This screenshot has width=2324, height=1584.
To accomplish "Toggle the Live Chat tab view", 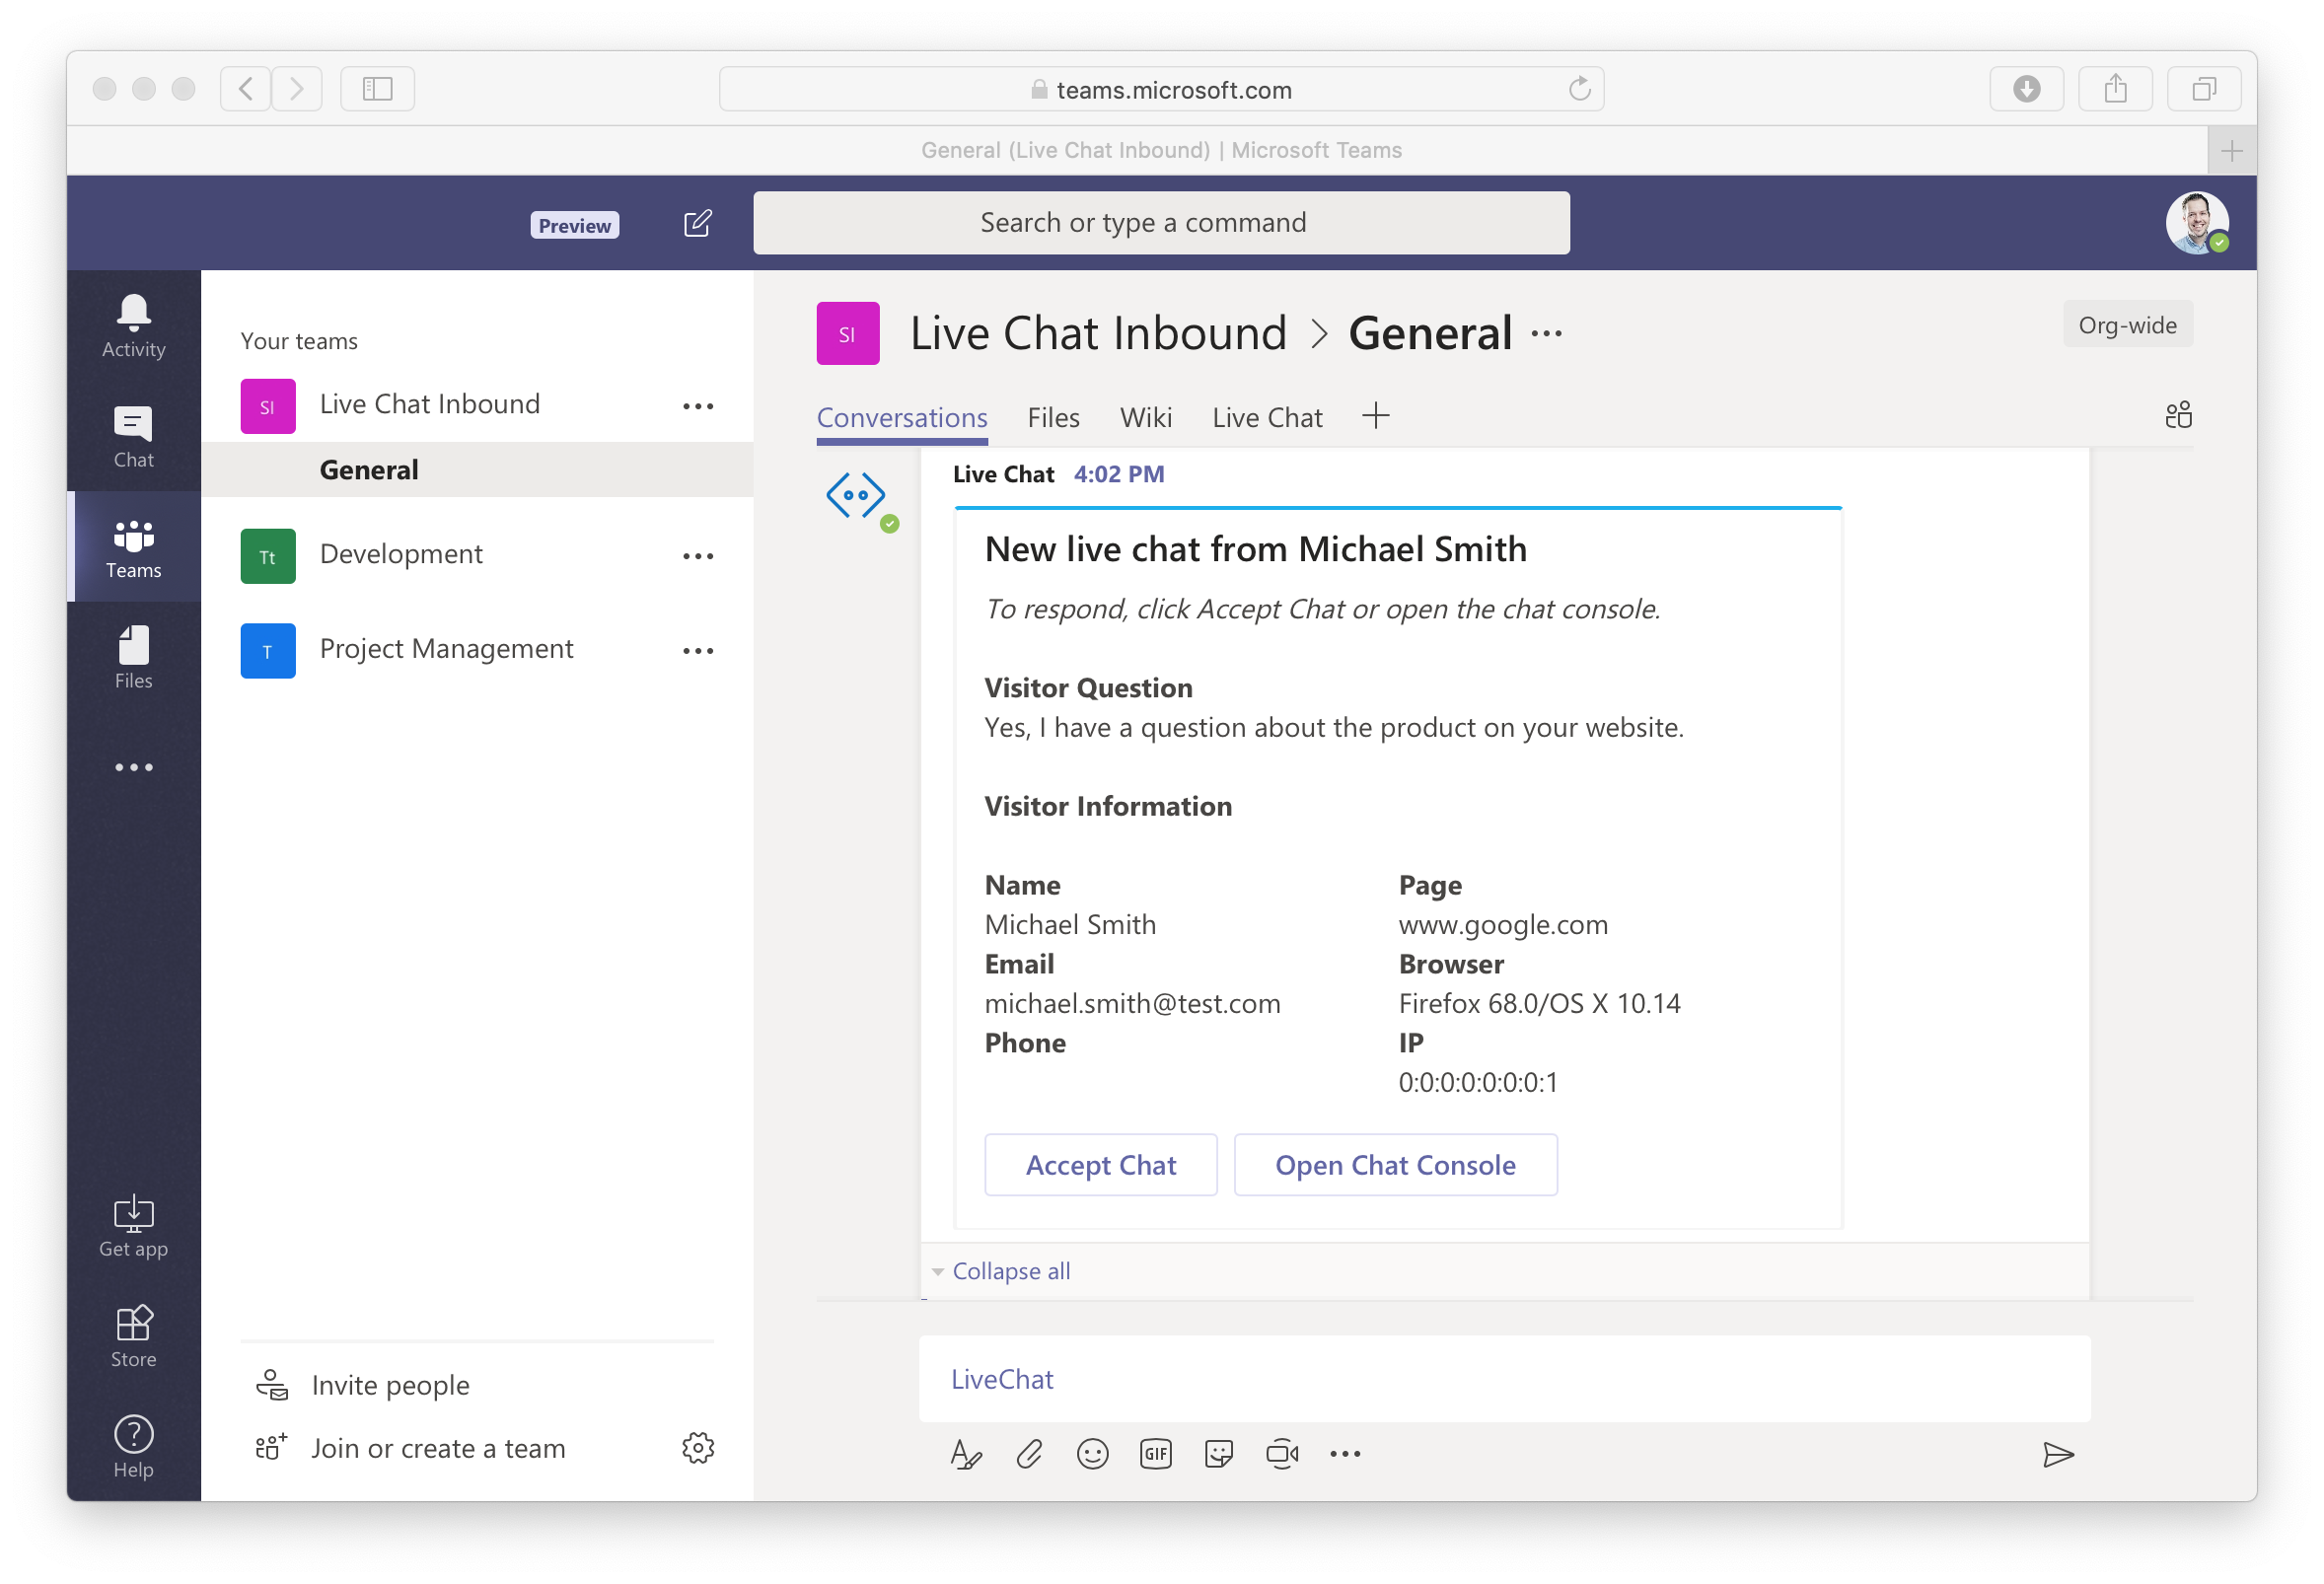I will [x=1265, y=417].
